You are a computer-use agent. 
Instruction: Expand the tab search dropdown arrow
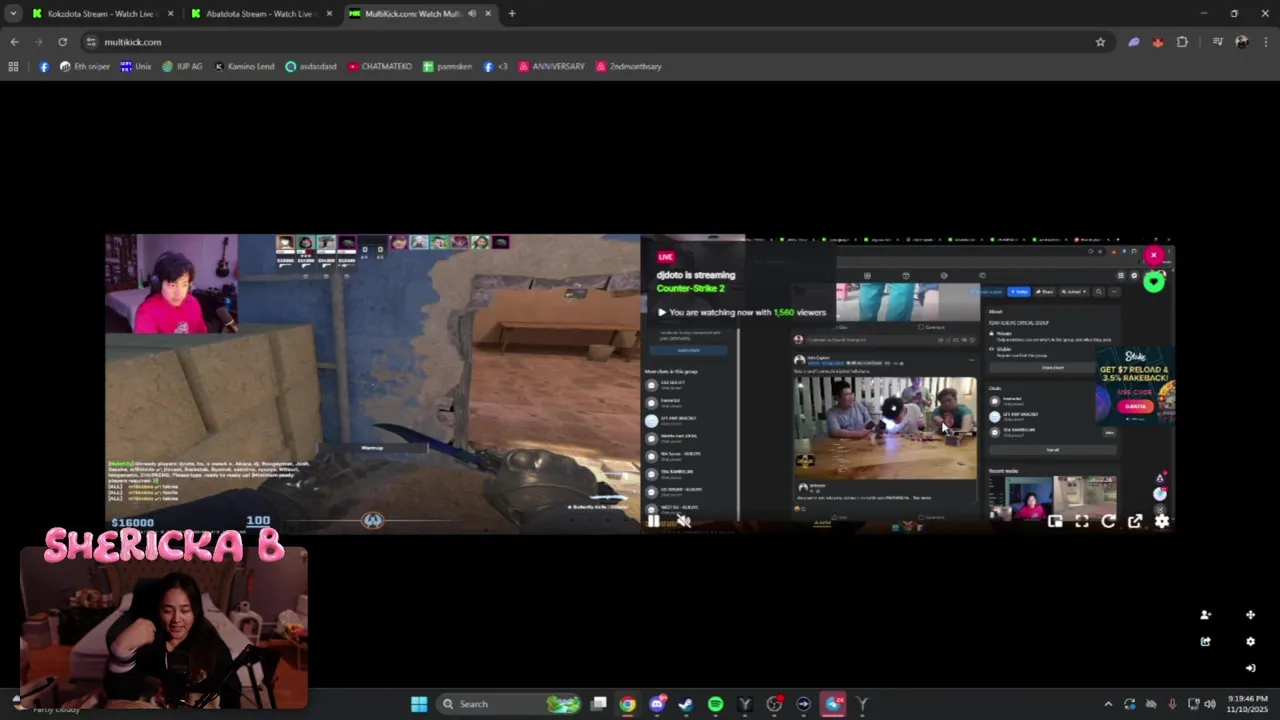point(12,14)
